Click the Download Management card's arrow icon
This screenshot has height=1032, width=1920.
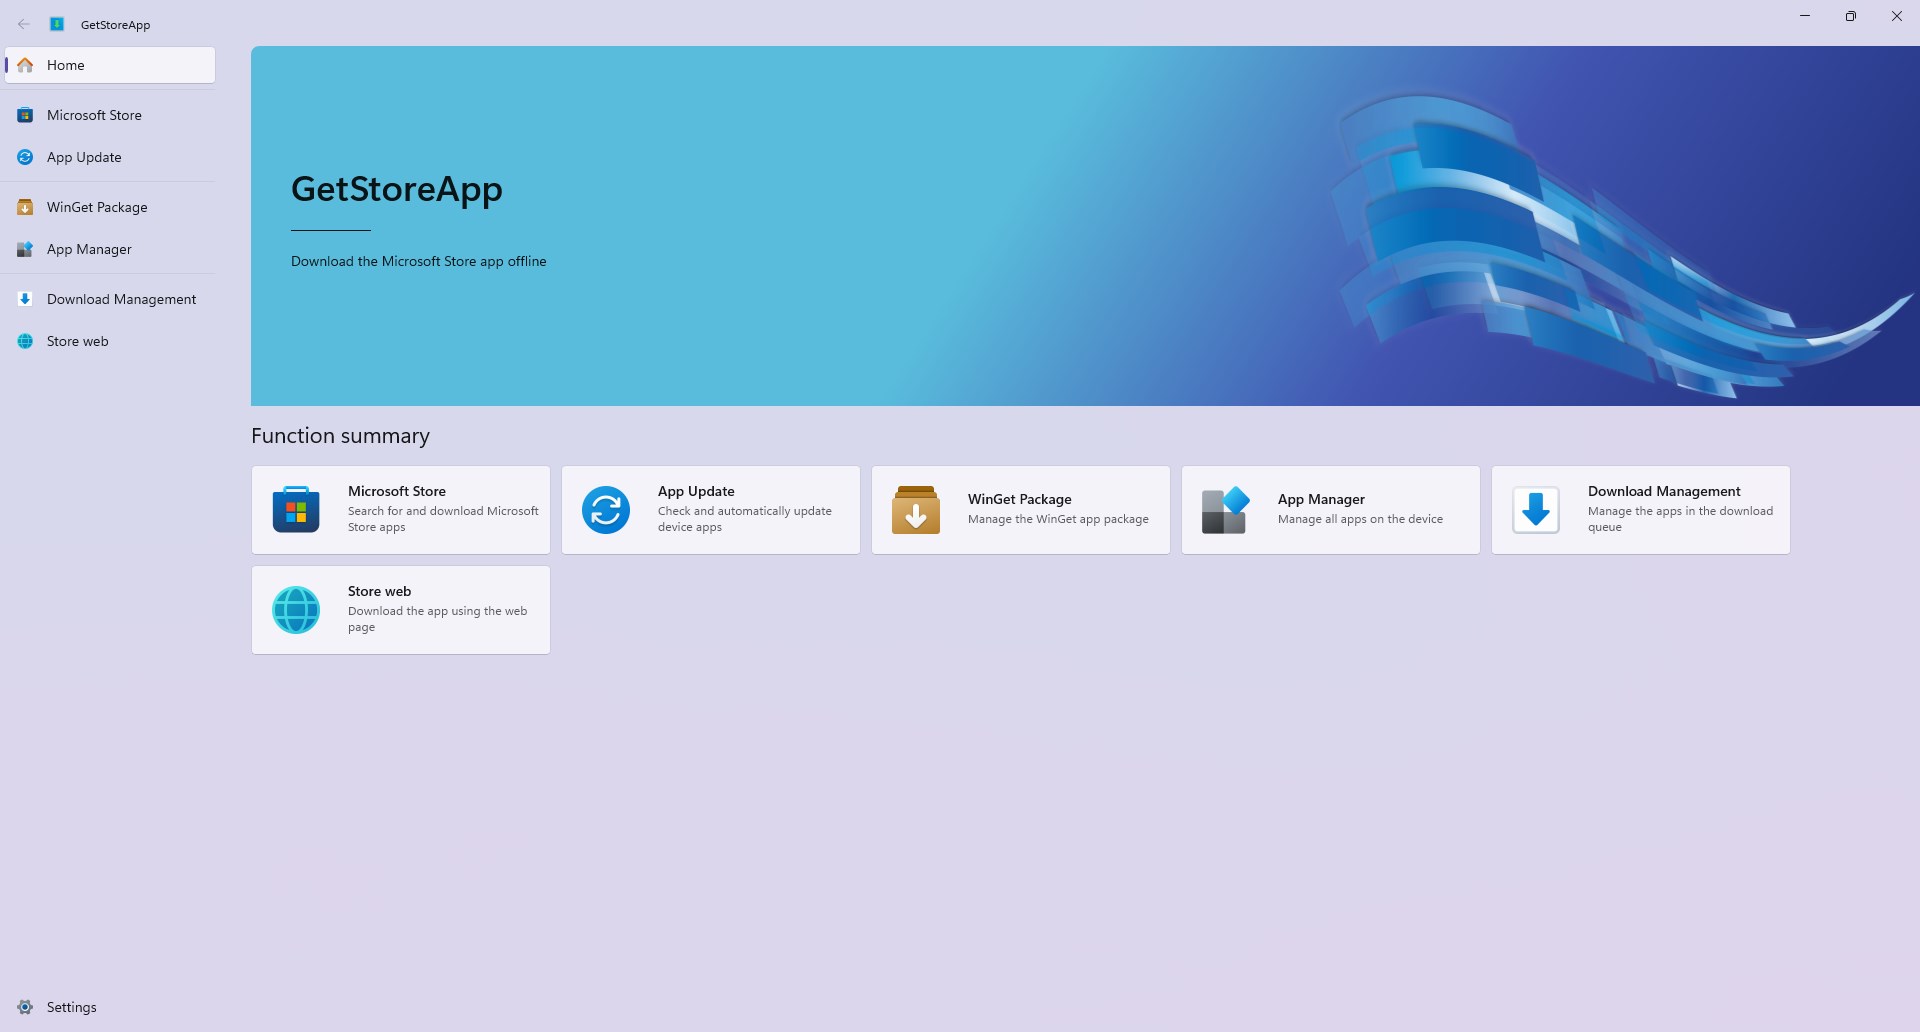coord(1536,510)
